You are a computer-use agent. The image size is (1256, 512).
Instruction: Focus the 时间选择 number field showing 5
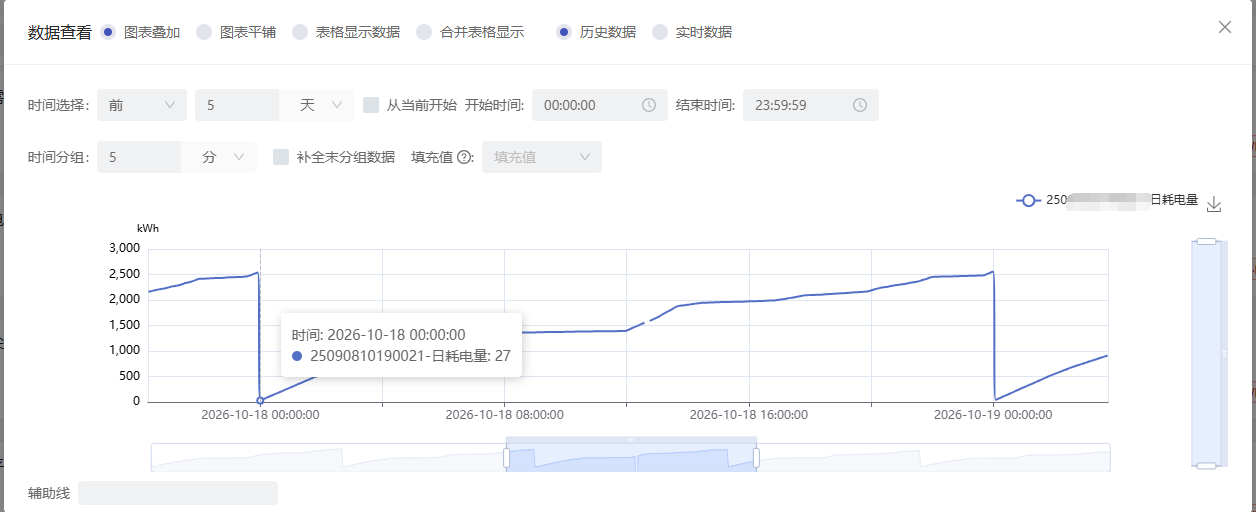238,105
